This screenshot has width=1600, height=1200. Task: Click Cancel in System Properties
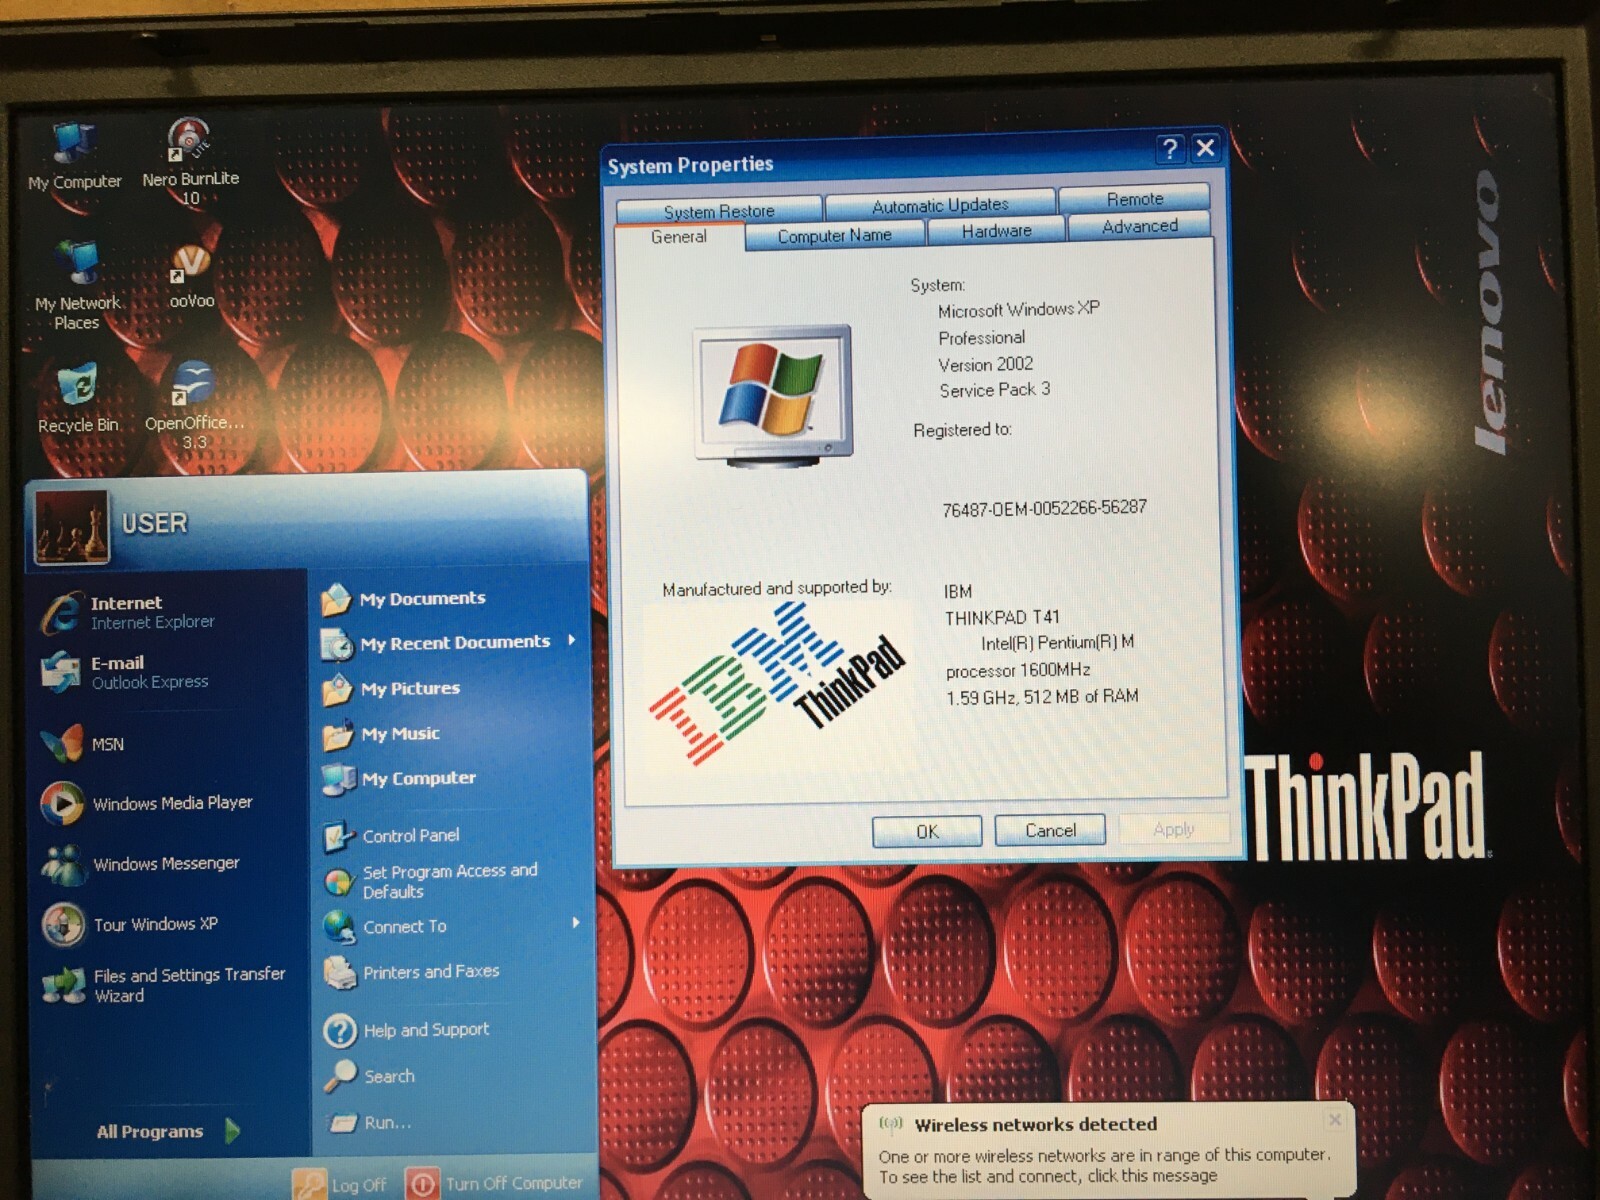(1050, 830)
